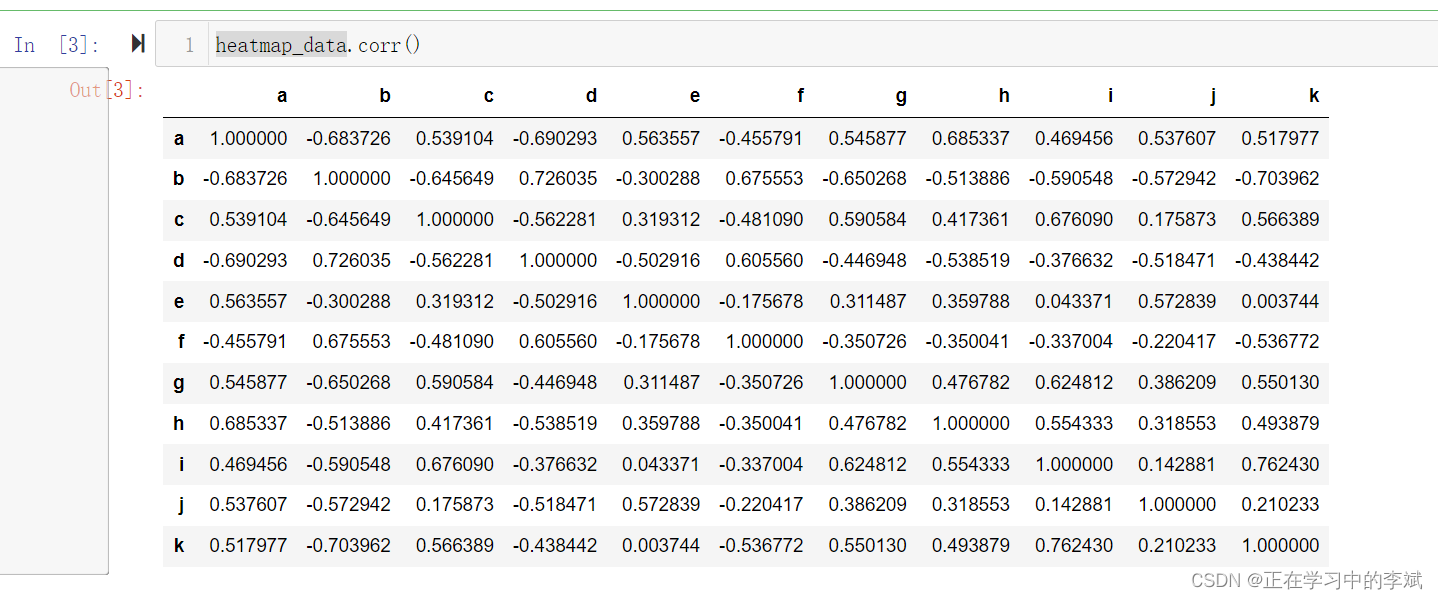Click cell value 0.554333 in row h
Viewport: 1438px width, 599px height.
tap(1074, 423)
